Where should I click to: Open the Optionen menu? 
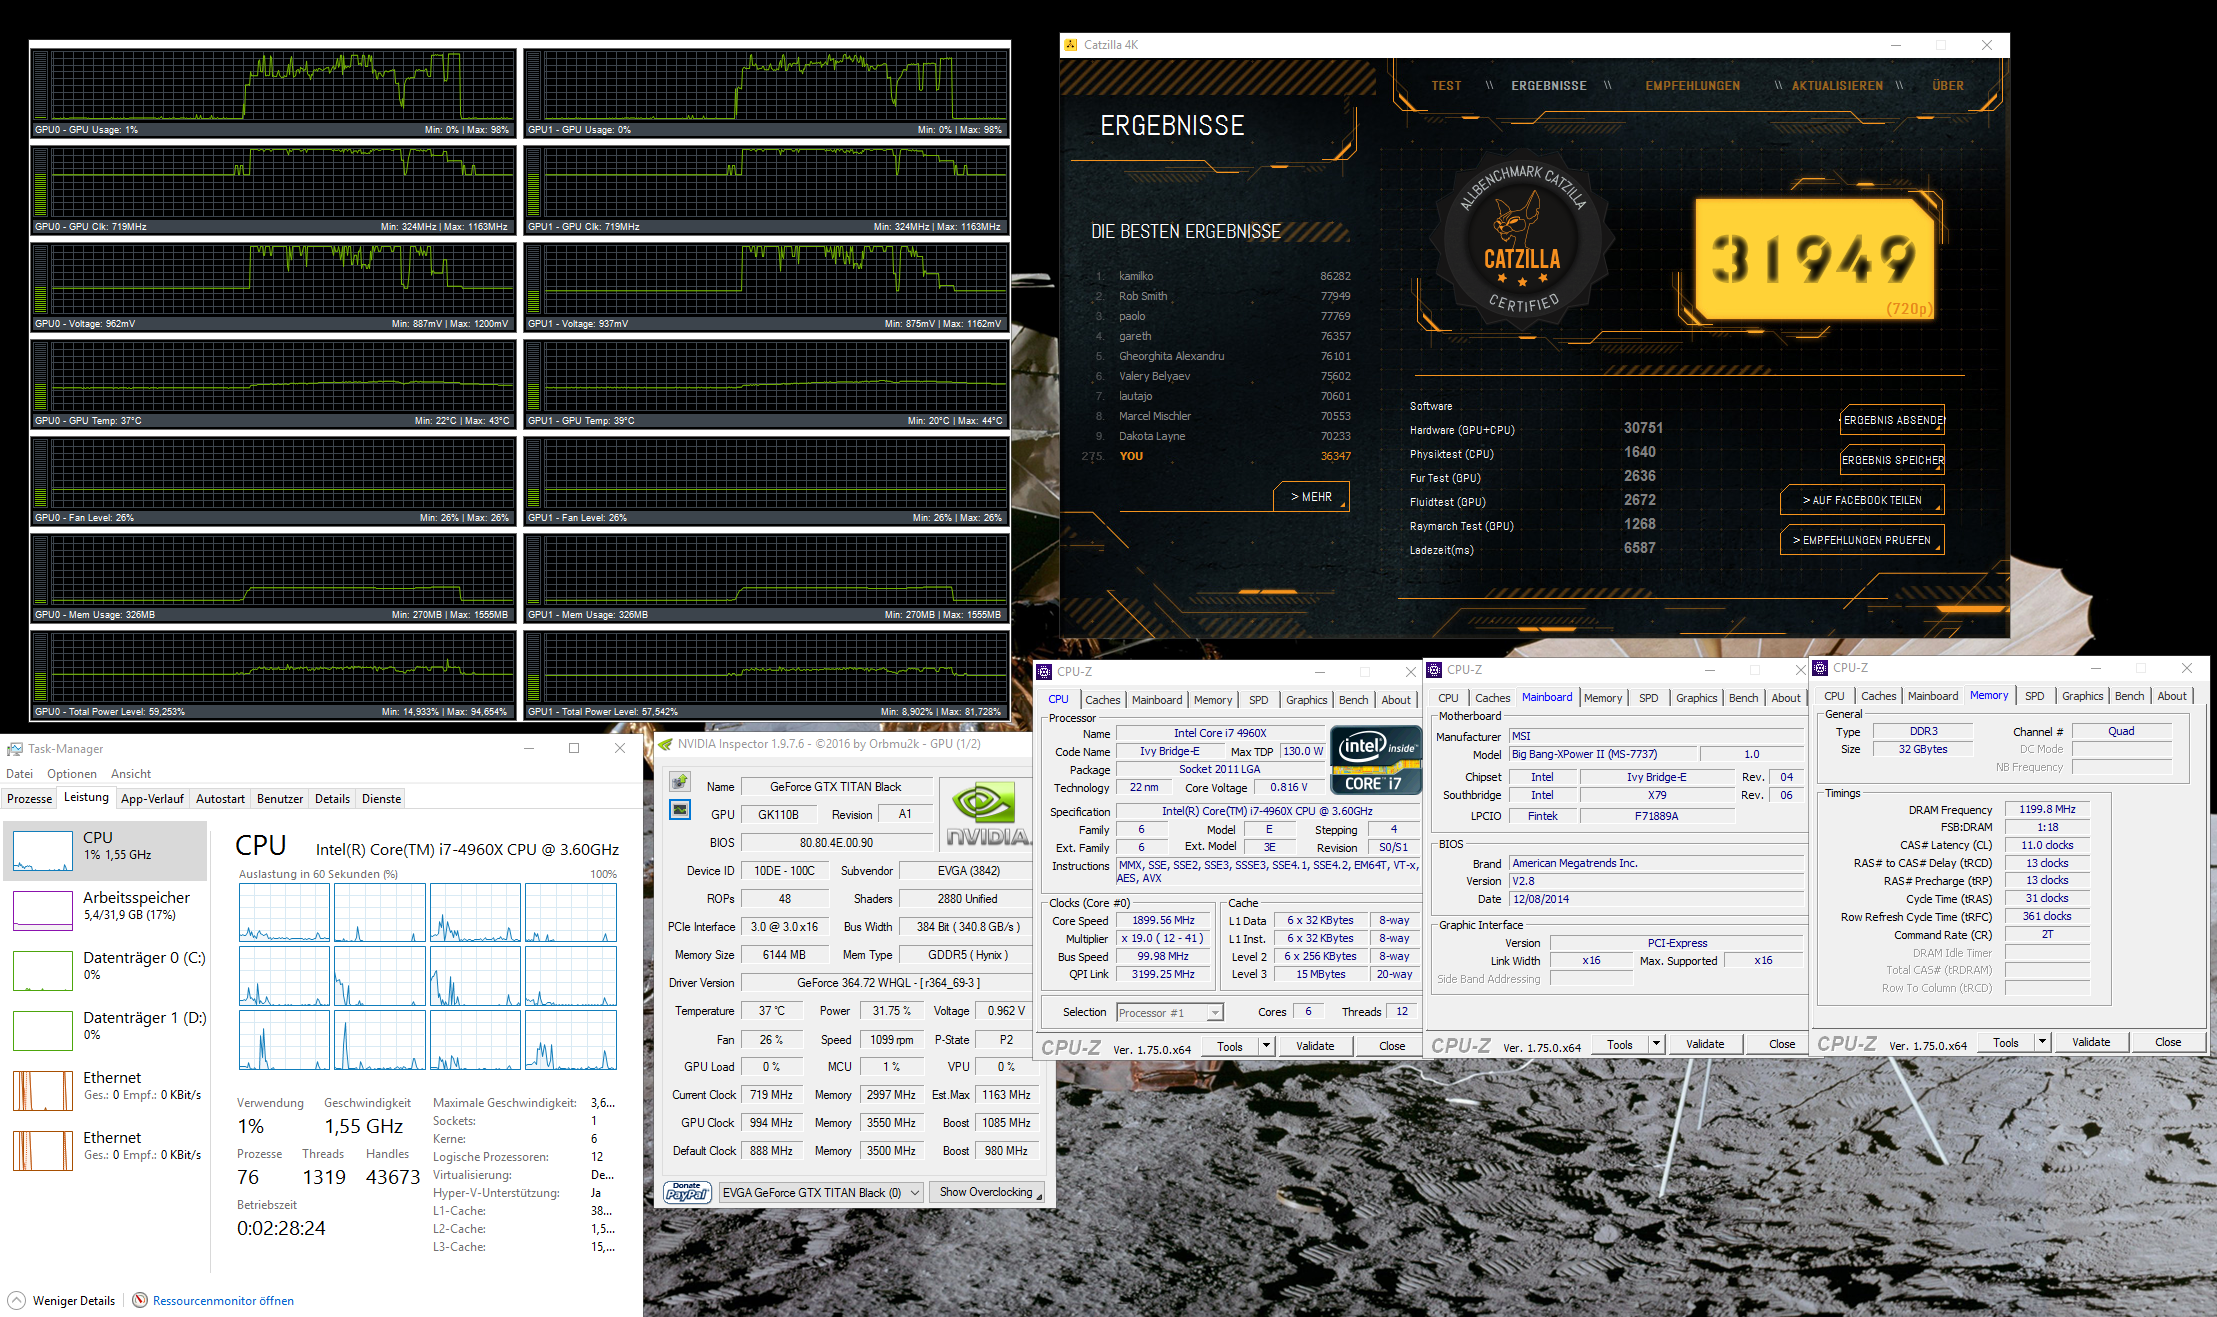point(72,773)
